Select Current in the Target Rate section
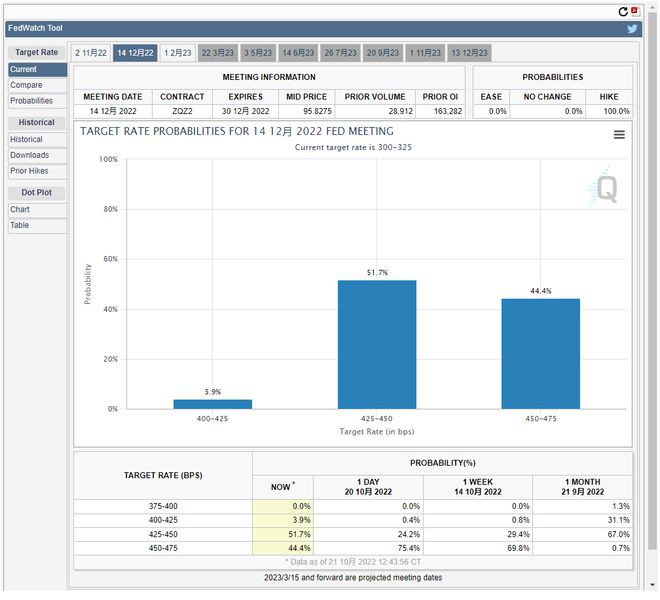 click(x=25, y=70)
